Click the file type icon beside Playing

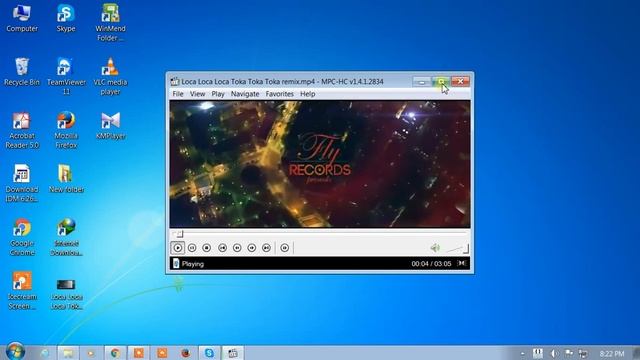pyautogui.click(x=176, y=264)
